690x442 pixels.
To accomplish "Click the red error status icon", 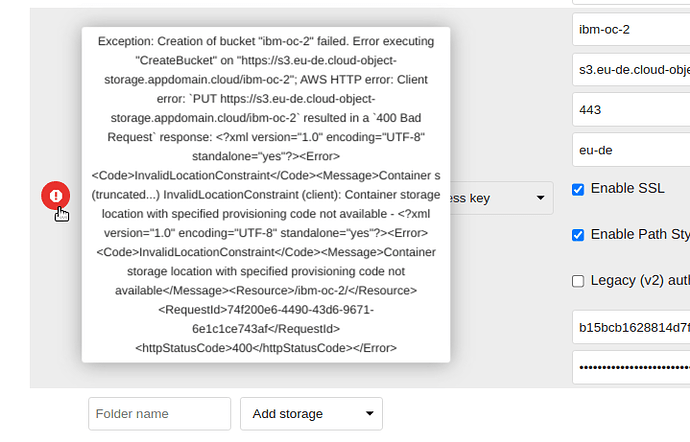I will click(55, 195).
